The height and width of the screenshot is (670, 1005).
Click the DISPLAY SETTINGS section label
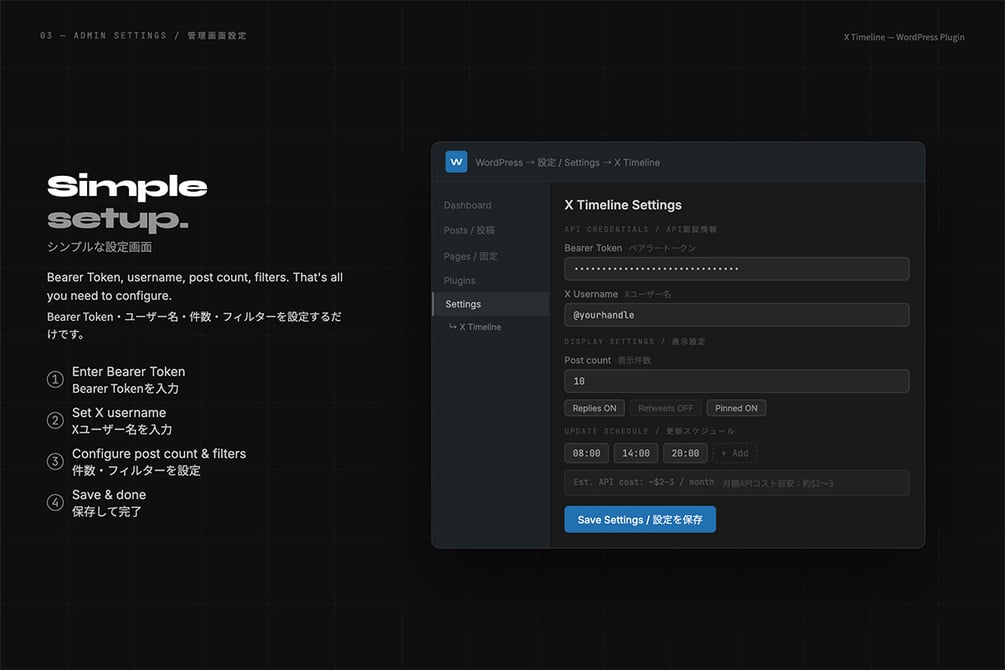click(x=635, y=342)
